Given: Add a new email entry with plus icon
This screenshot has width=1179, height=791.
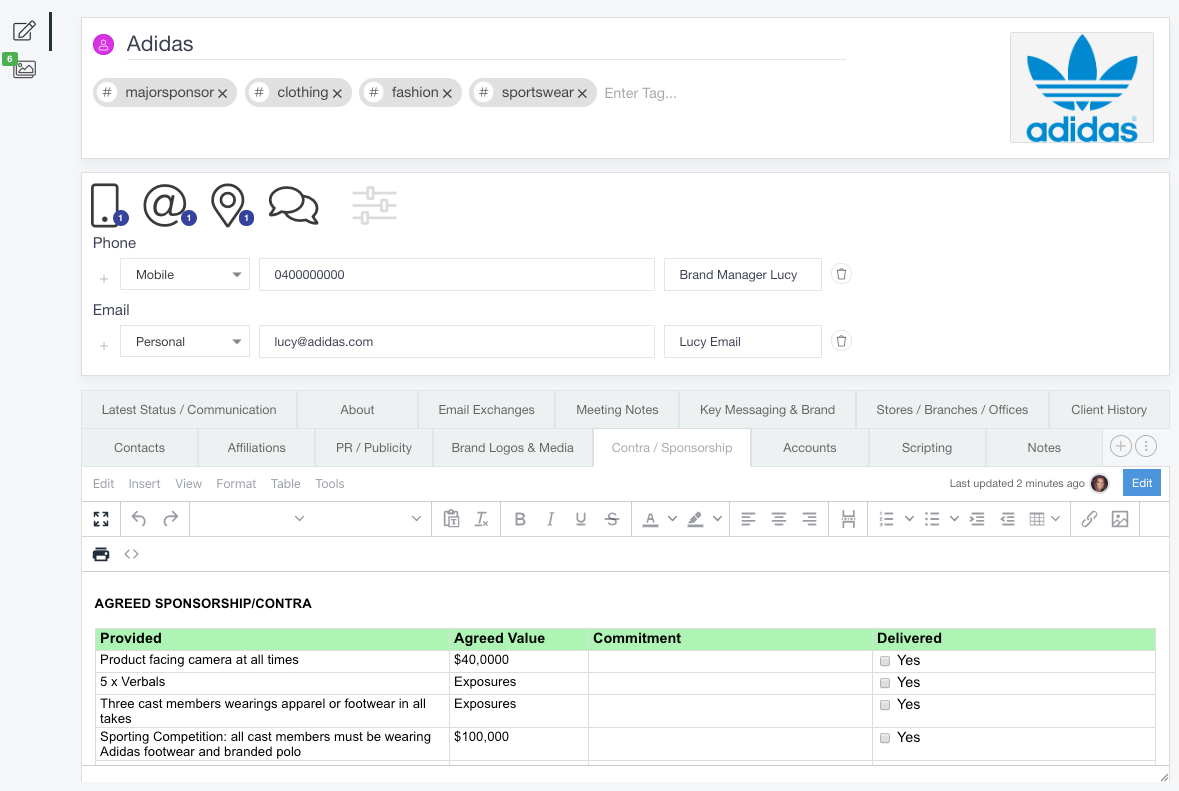Looking at the screenshot, I should tap(104, 346).
